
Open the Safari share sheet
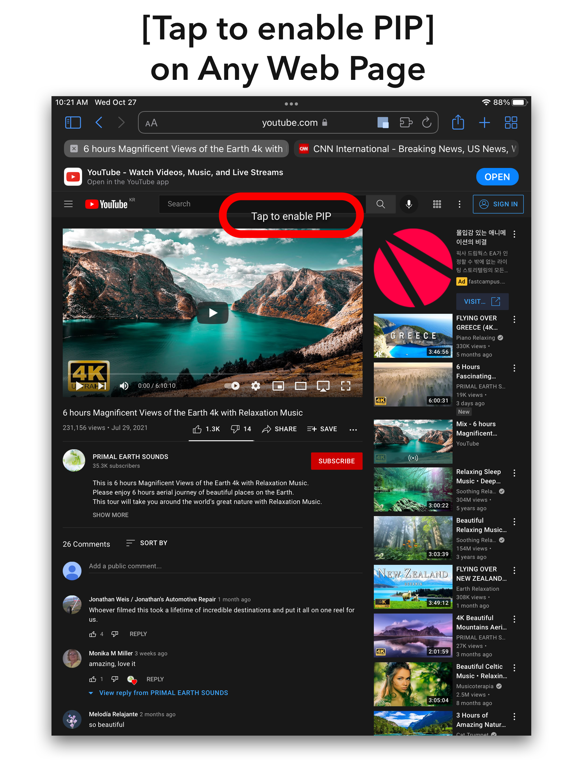pos(458,122)
